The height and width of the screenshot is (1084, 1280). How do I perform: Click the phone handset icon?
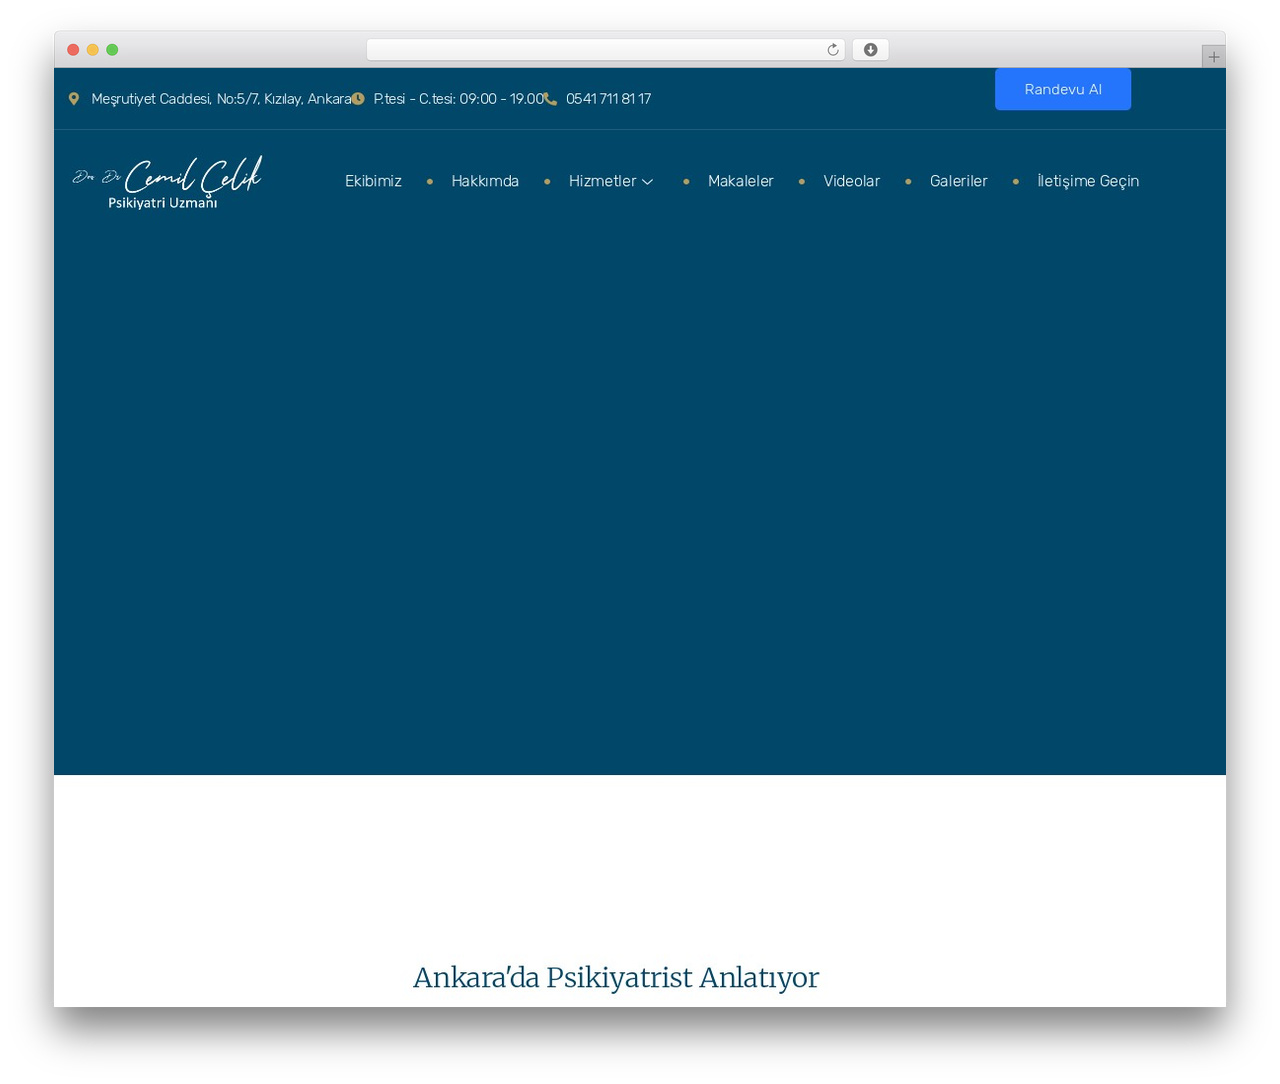(550, 99)
